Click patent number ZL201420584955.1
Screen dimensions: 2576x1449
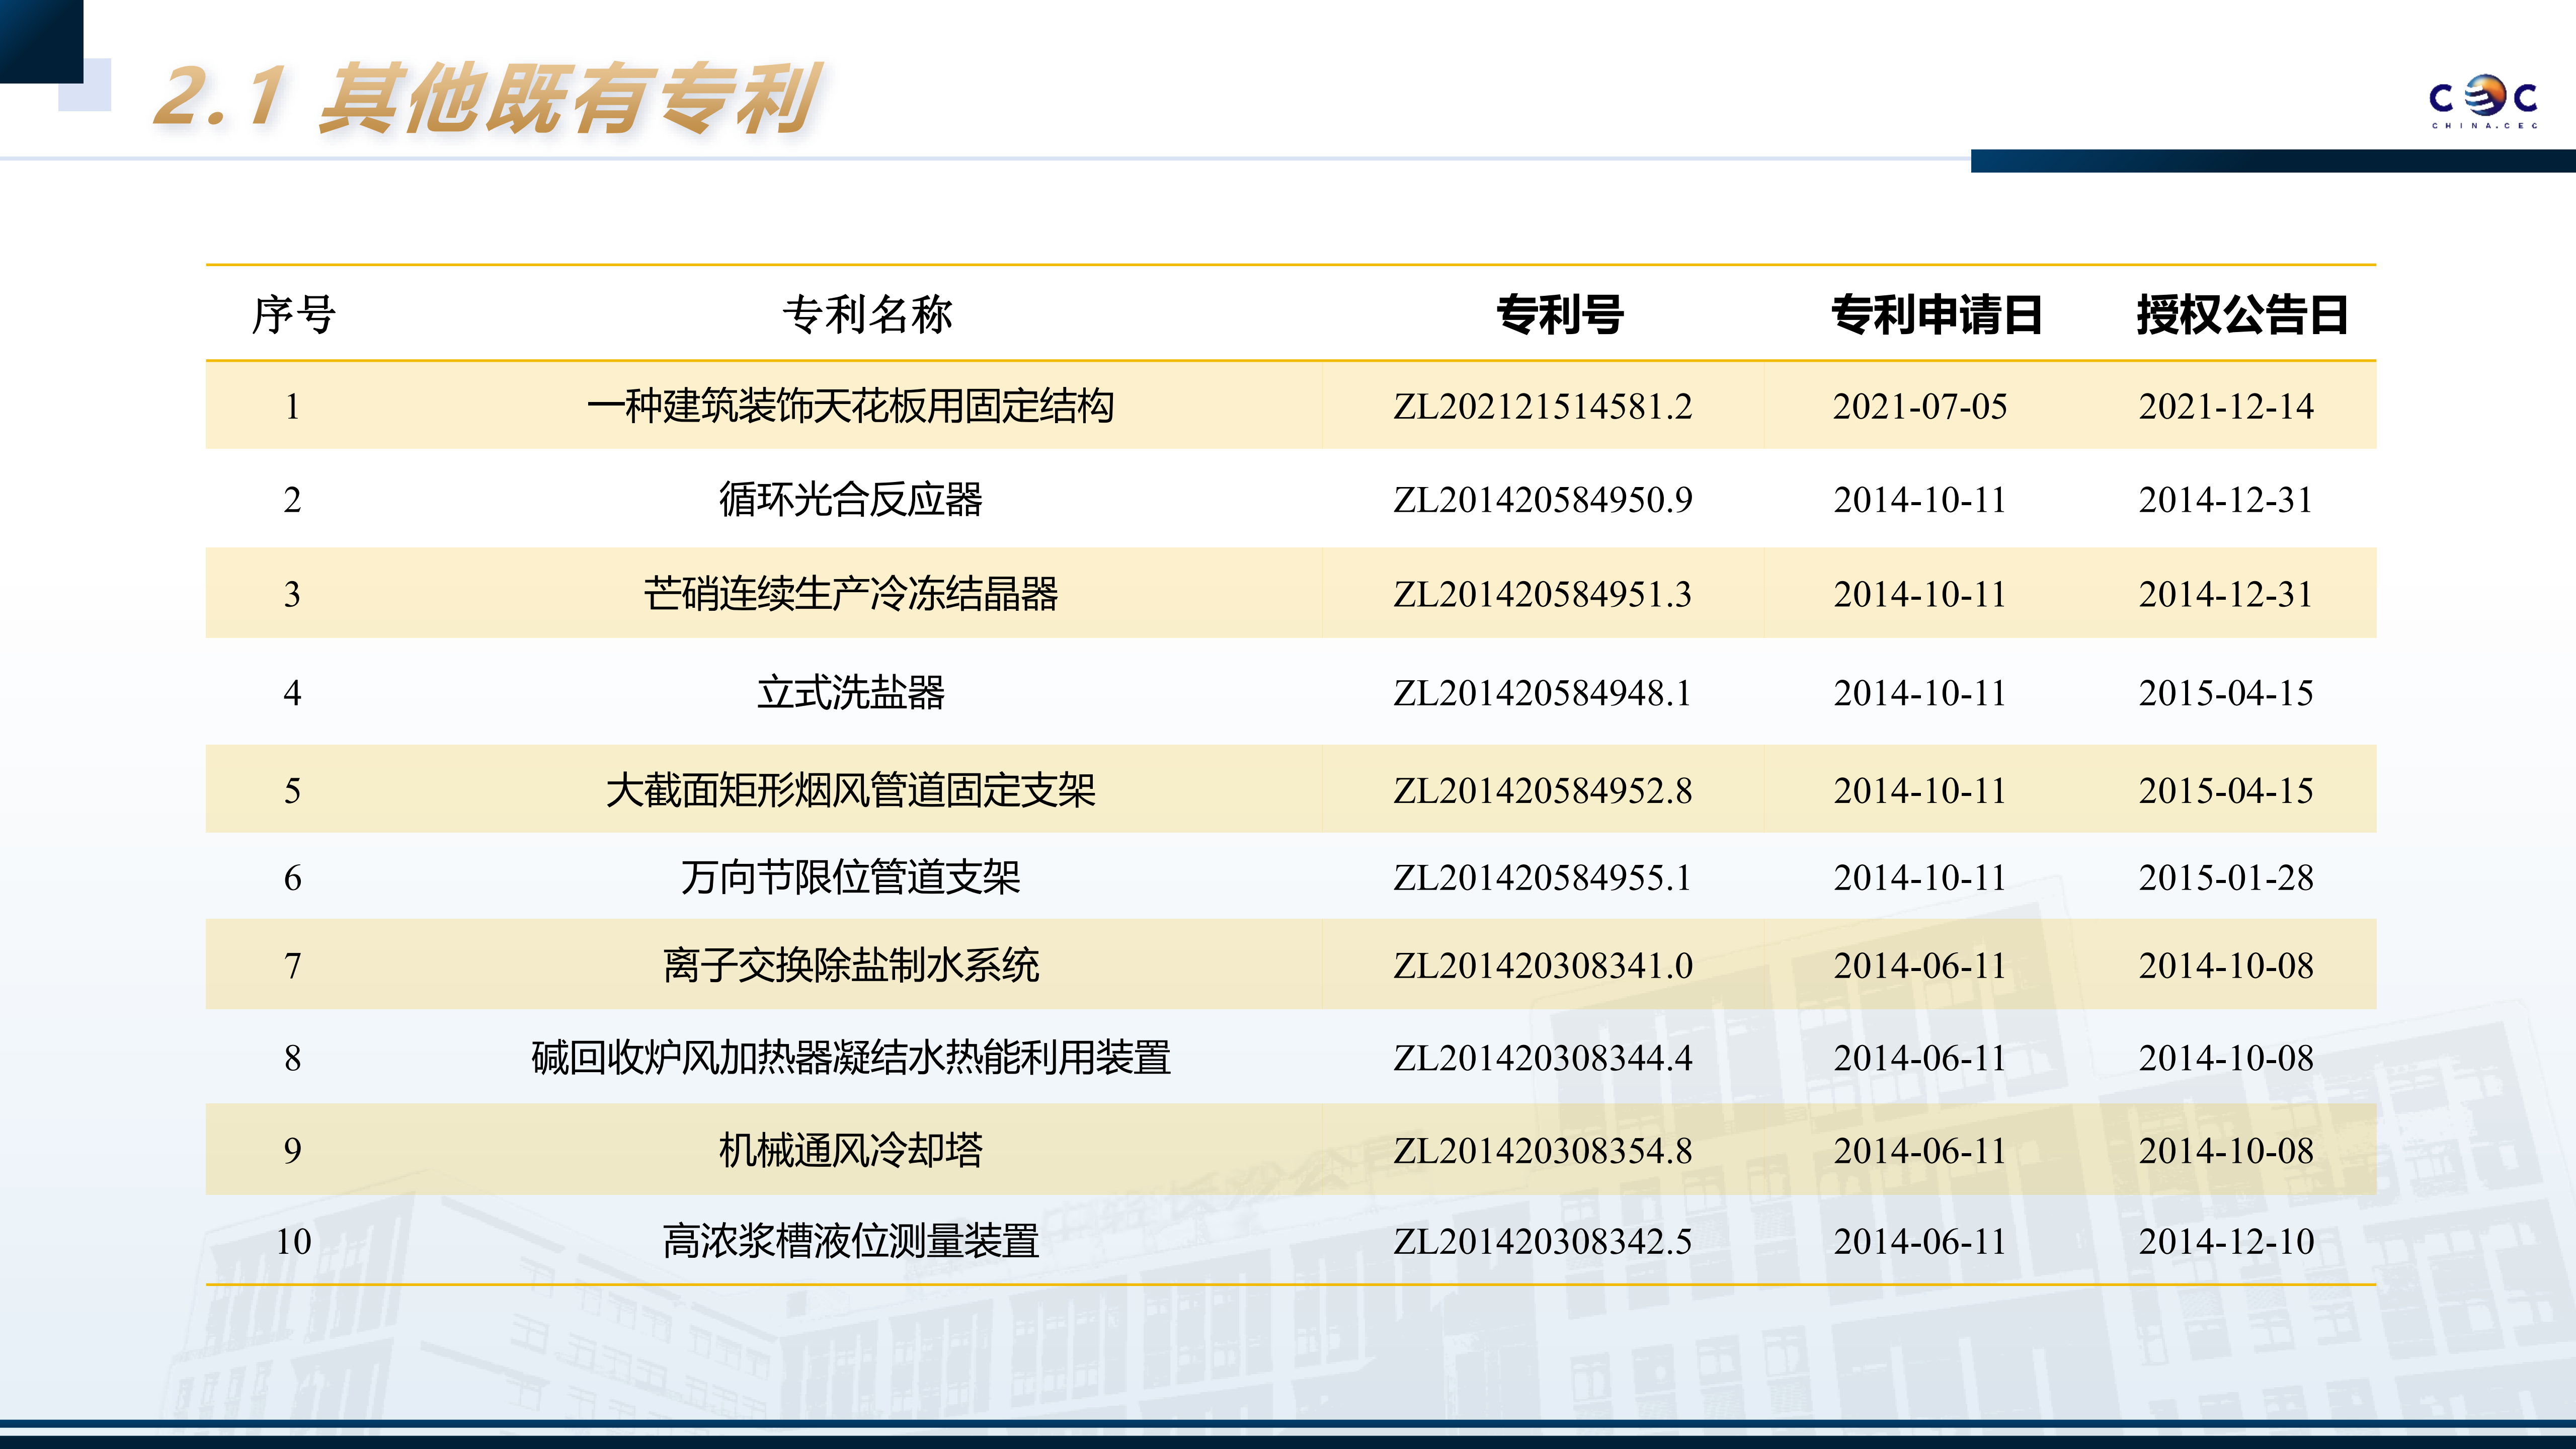coord(1542,878)
